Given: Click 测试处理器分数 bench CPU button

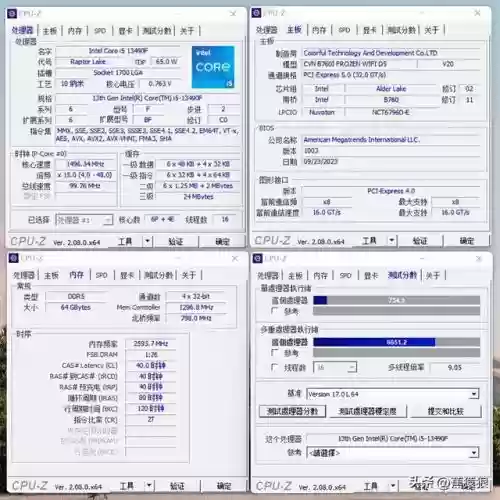Looking at the screenshot, I should [x=292, y=411].
